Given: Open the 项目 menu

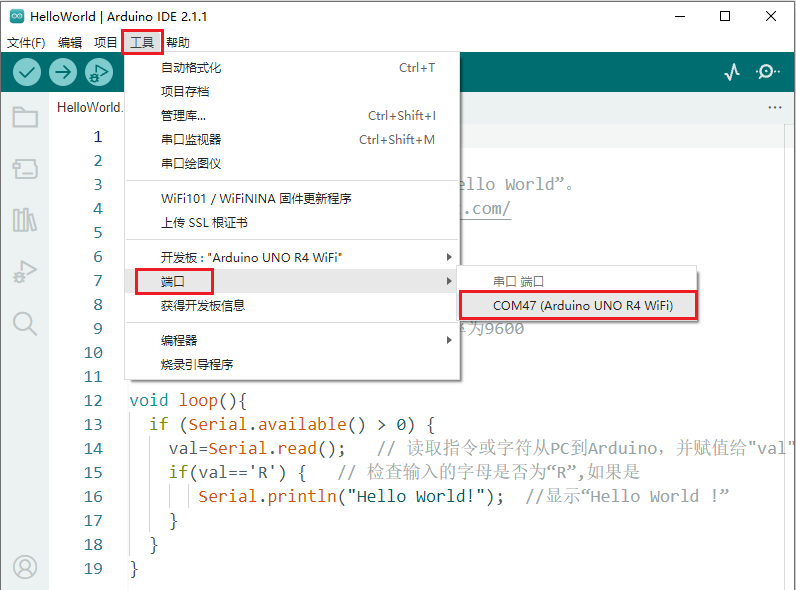Looking at the screenshot, I should coord(106,42).
